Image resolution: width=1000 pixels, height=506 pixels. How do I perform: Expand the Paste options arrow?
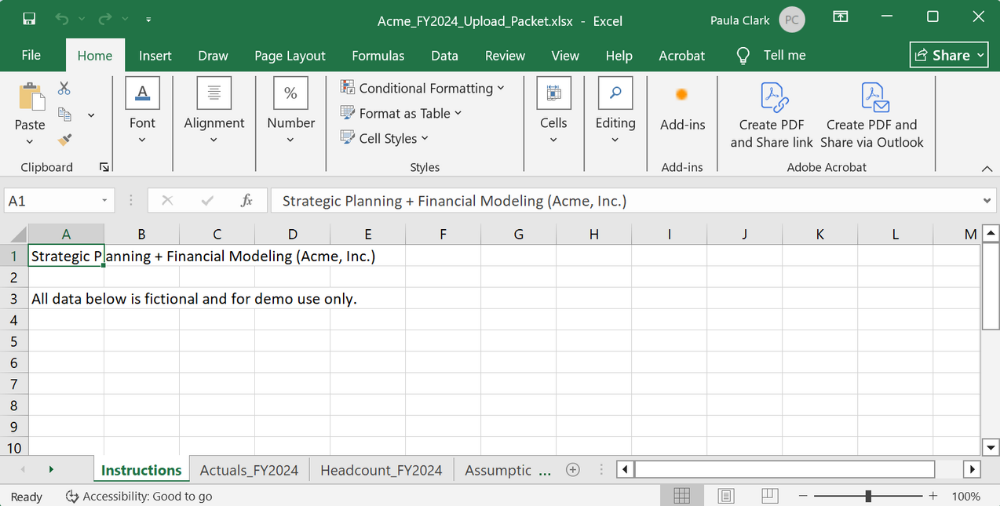[x=29, y=142]
